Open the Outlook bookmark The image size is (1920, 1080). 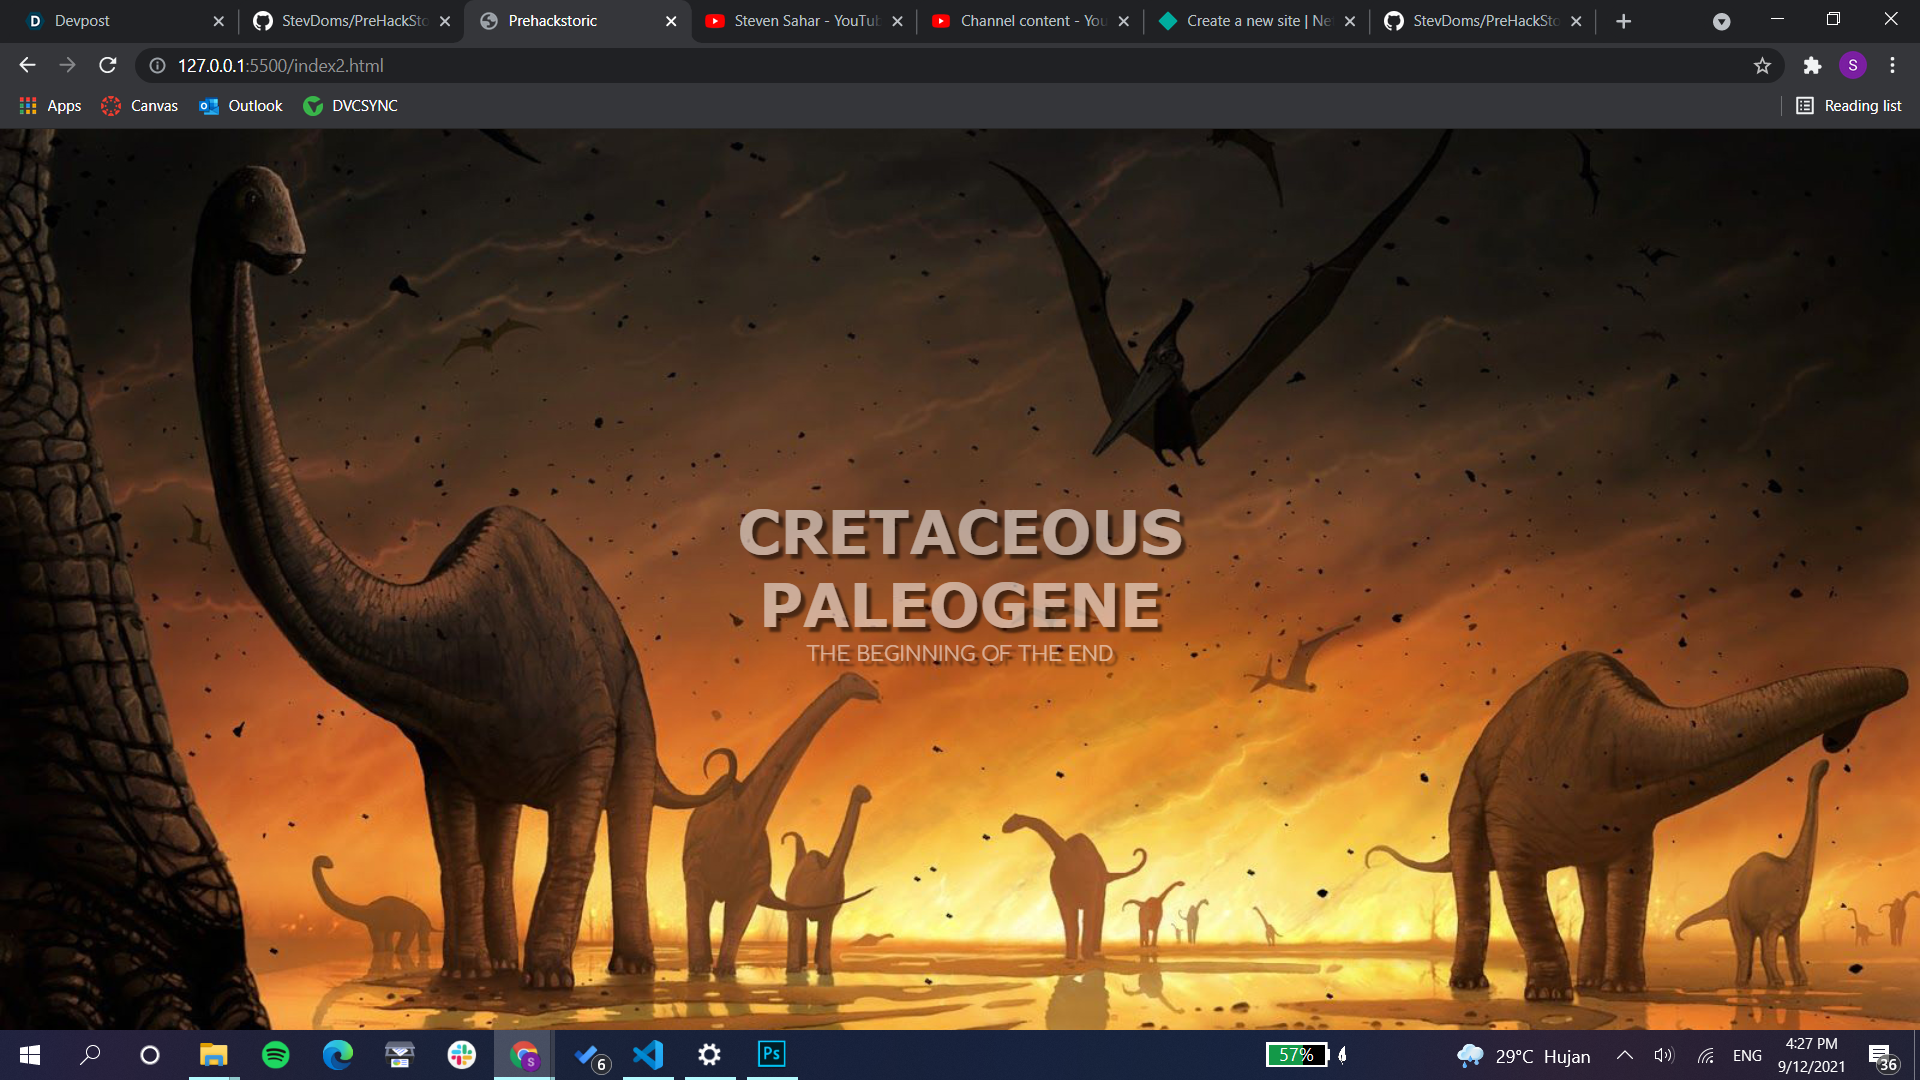[241, 105]
